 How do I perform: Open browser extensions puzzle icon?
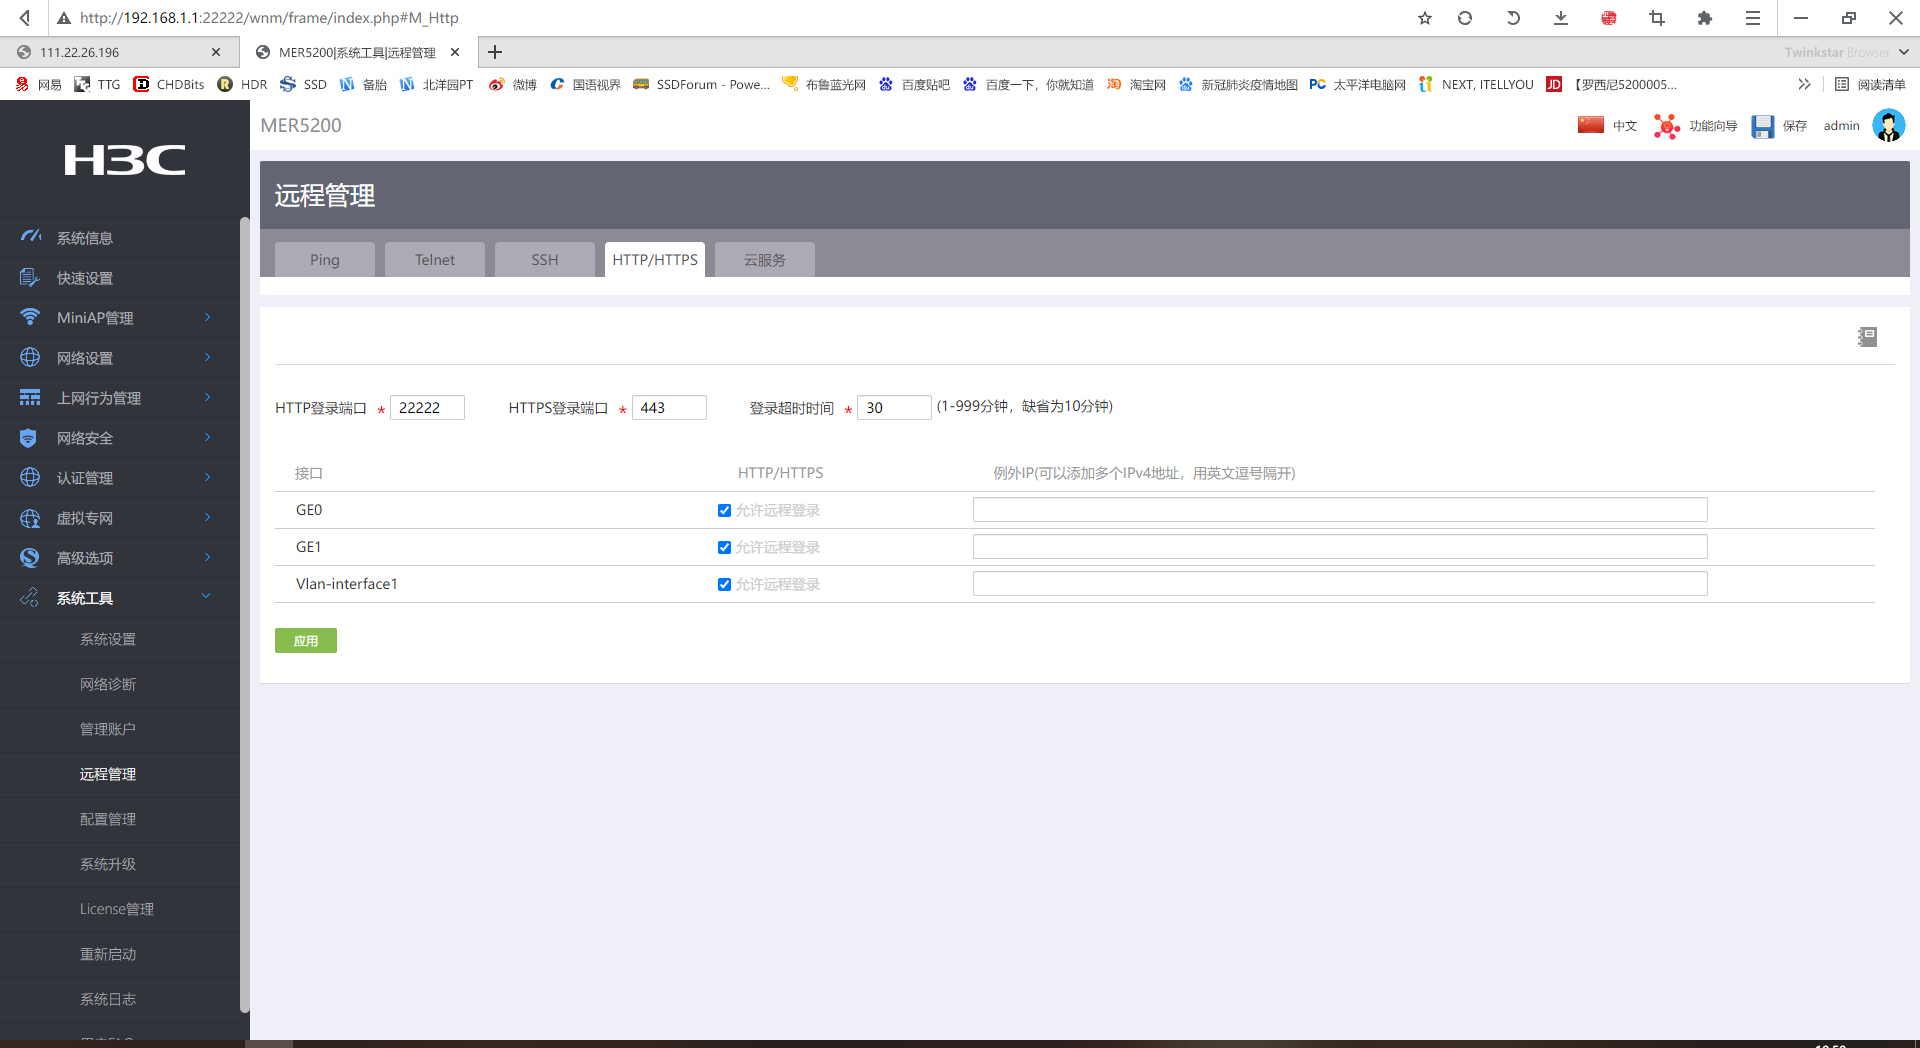(x=1705, y=18)
